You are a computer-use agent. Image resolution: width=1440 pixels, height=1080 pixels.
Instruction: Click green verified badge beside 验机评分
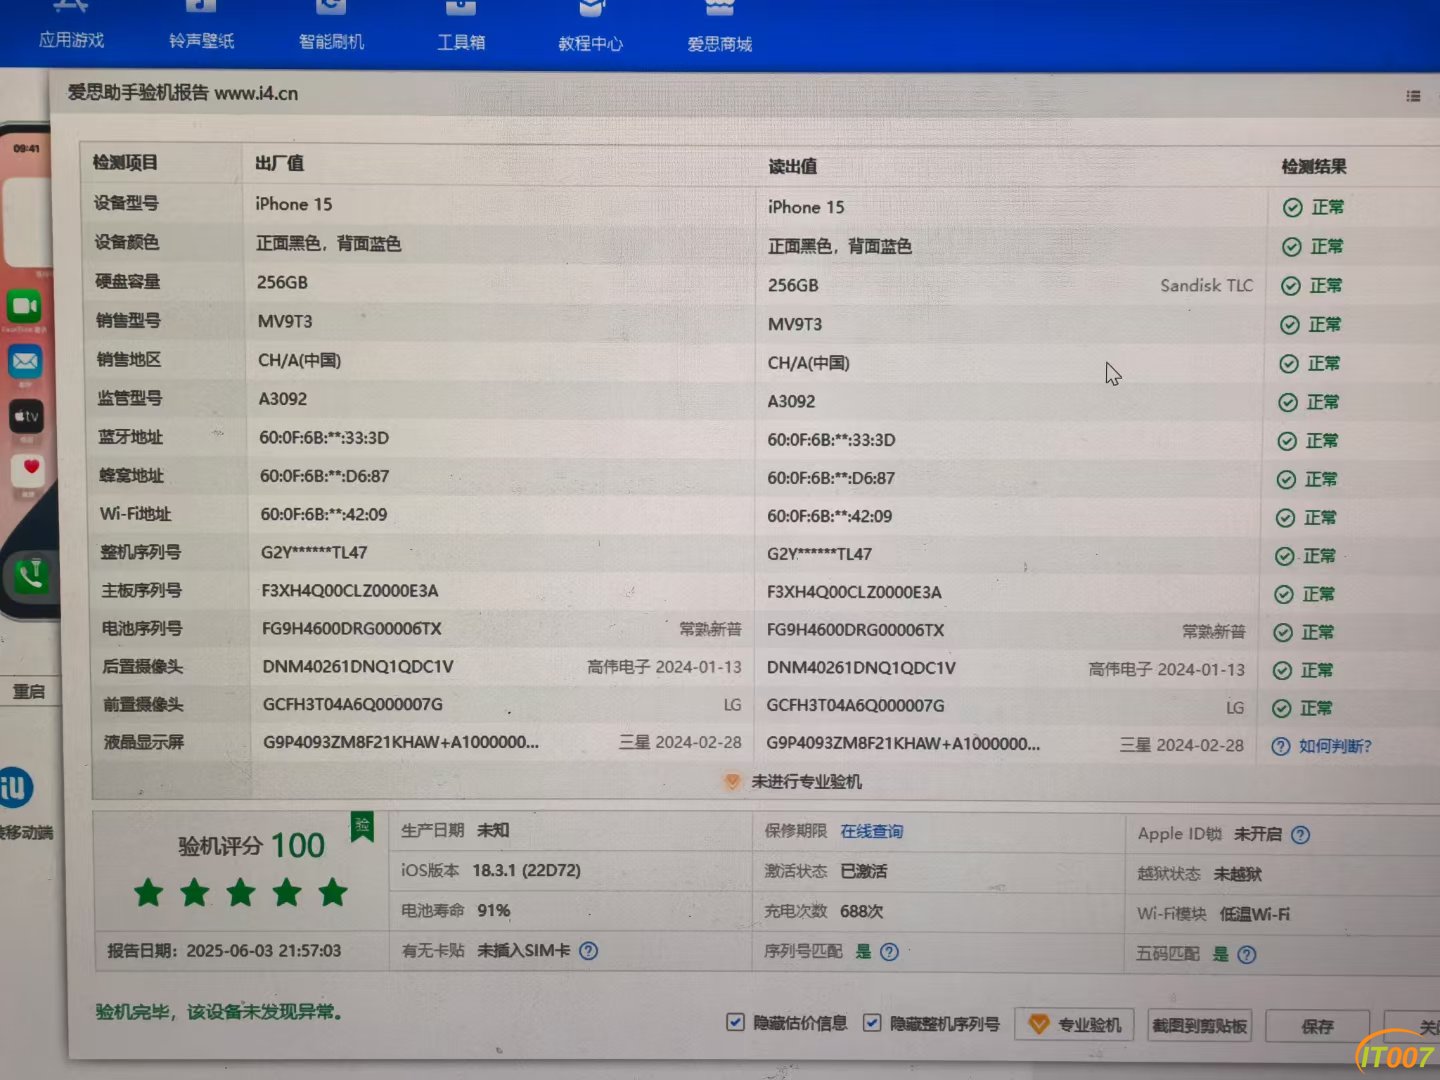362,827
